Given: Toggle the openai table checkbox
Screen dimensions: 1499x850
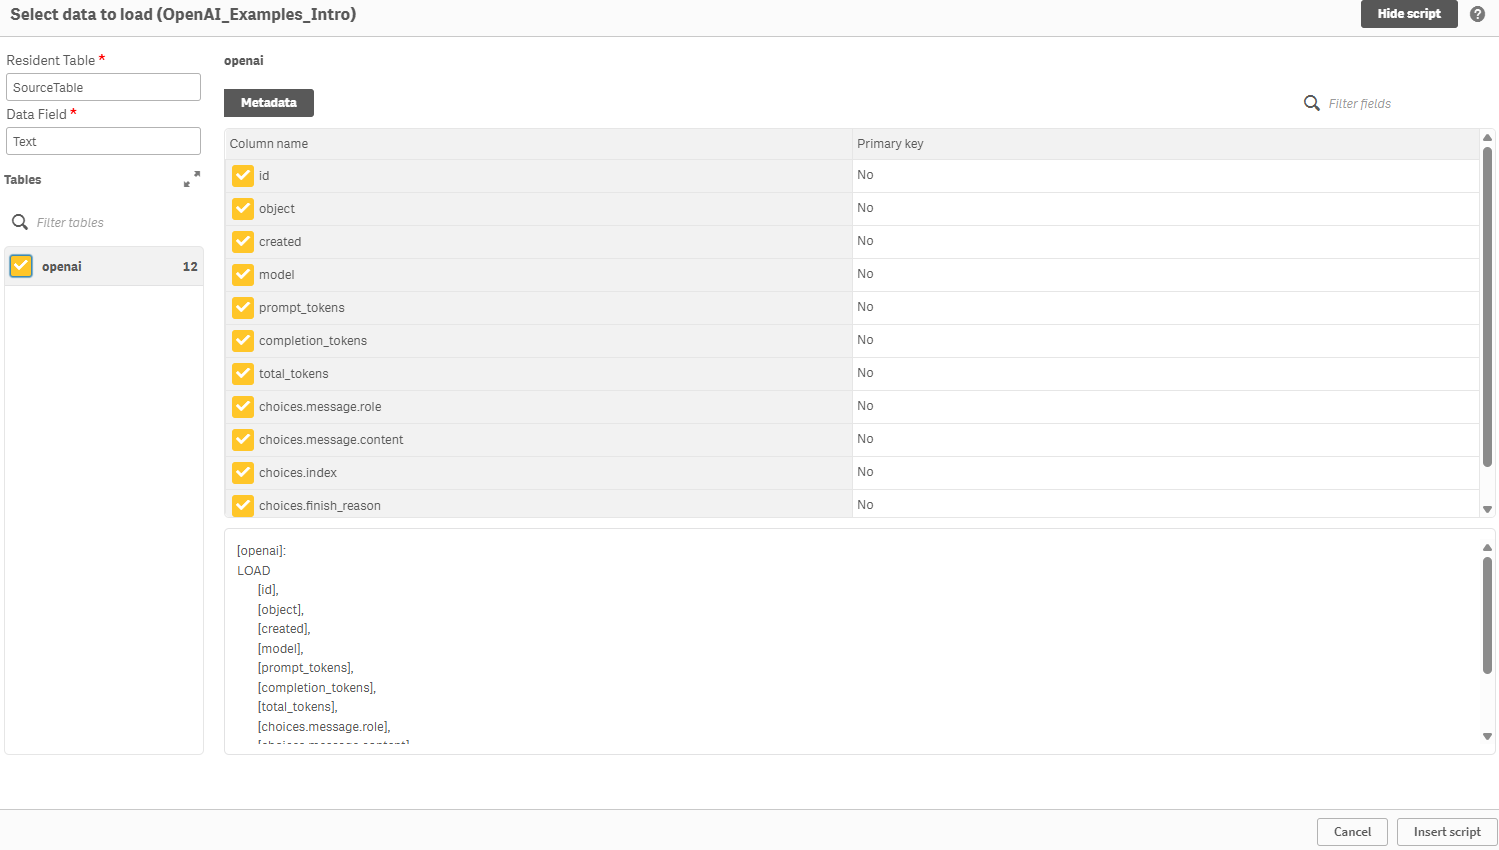Looking at the screenshot, I should point(20,265).
